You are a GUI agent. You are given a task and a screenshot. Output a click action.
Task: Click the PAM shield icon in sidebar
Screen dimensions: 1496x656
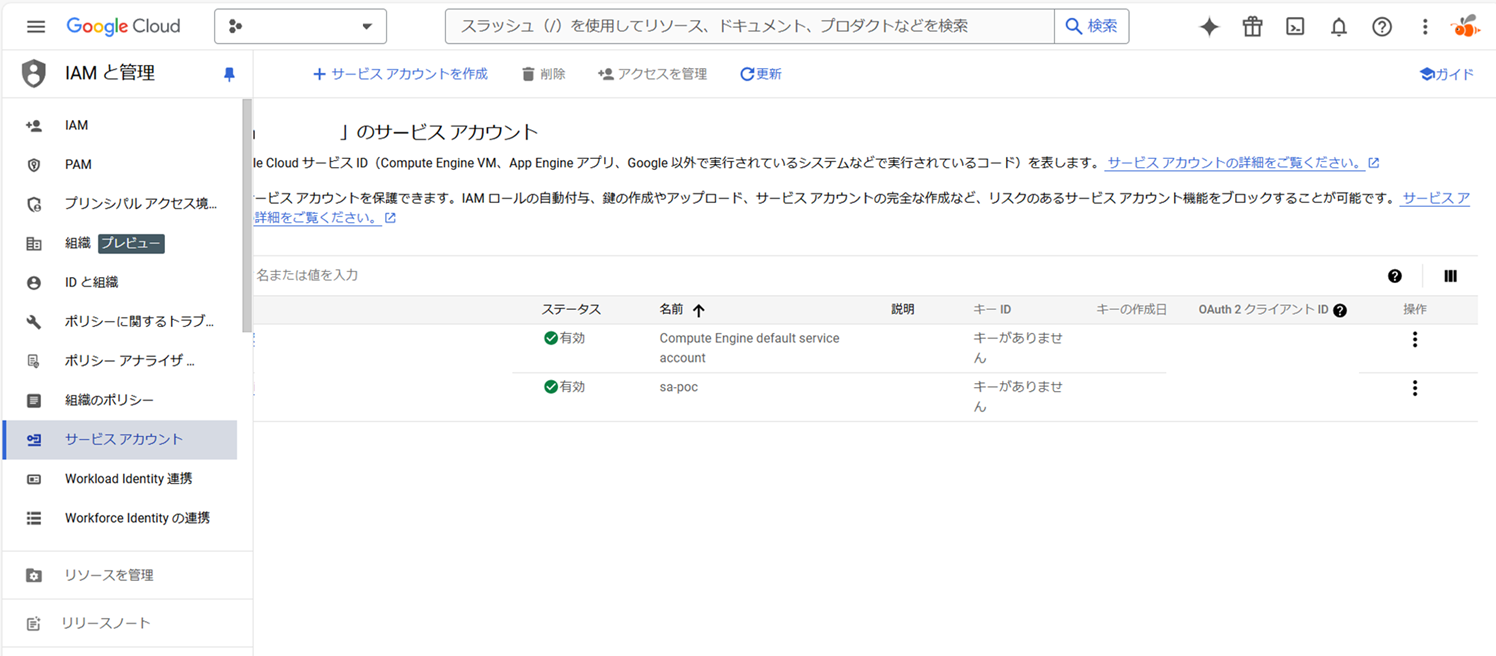(x=34, y=165)
